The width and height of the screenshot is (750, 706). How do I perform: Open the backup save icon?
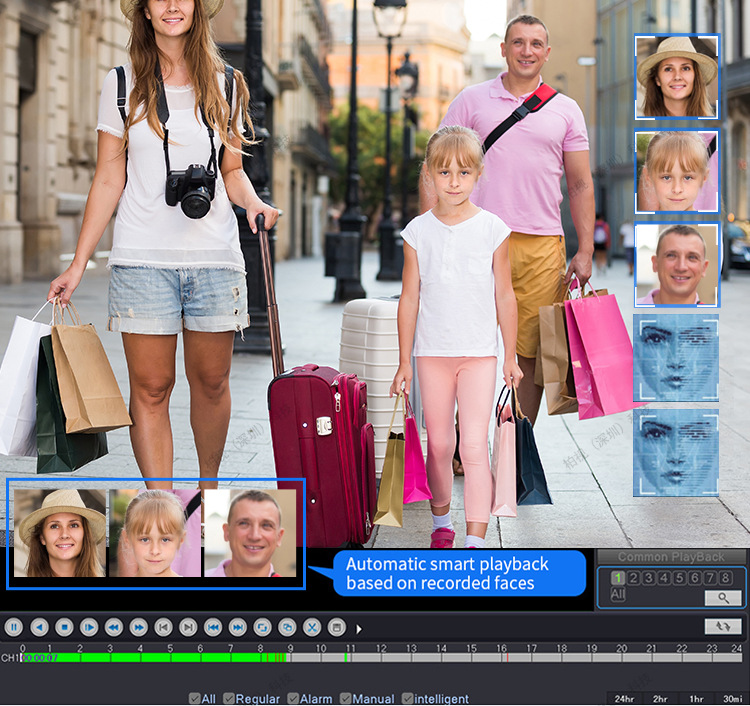[x=337, y=627]
